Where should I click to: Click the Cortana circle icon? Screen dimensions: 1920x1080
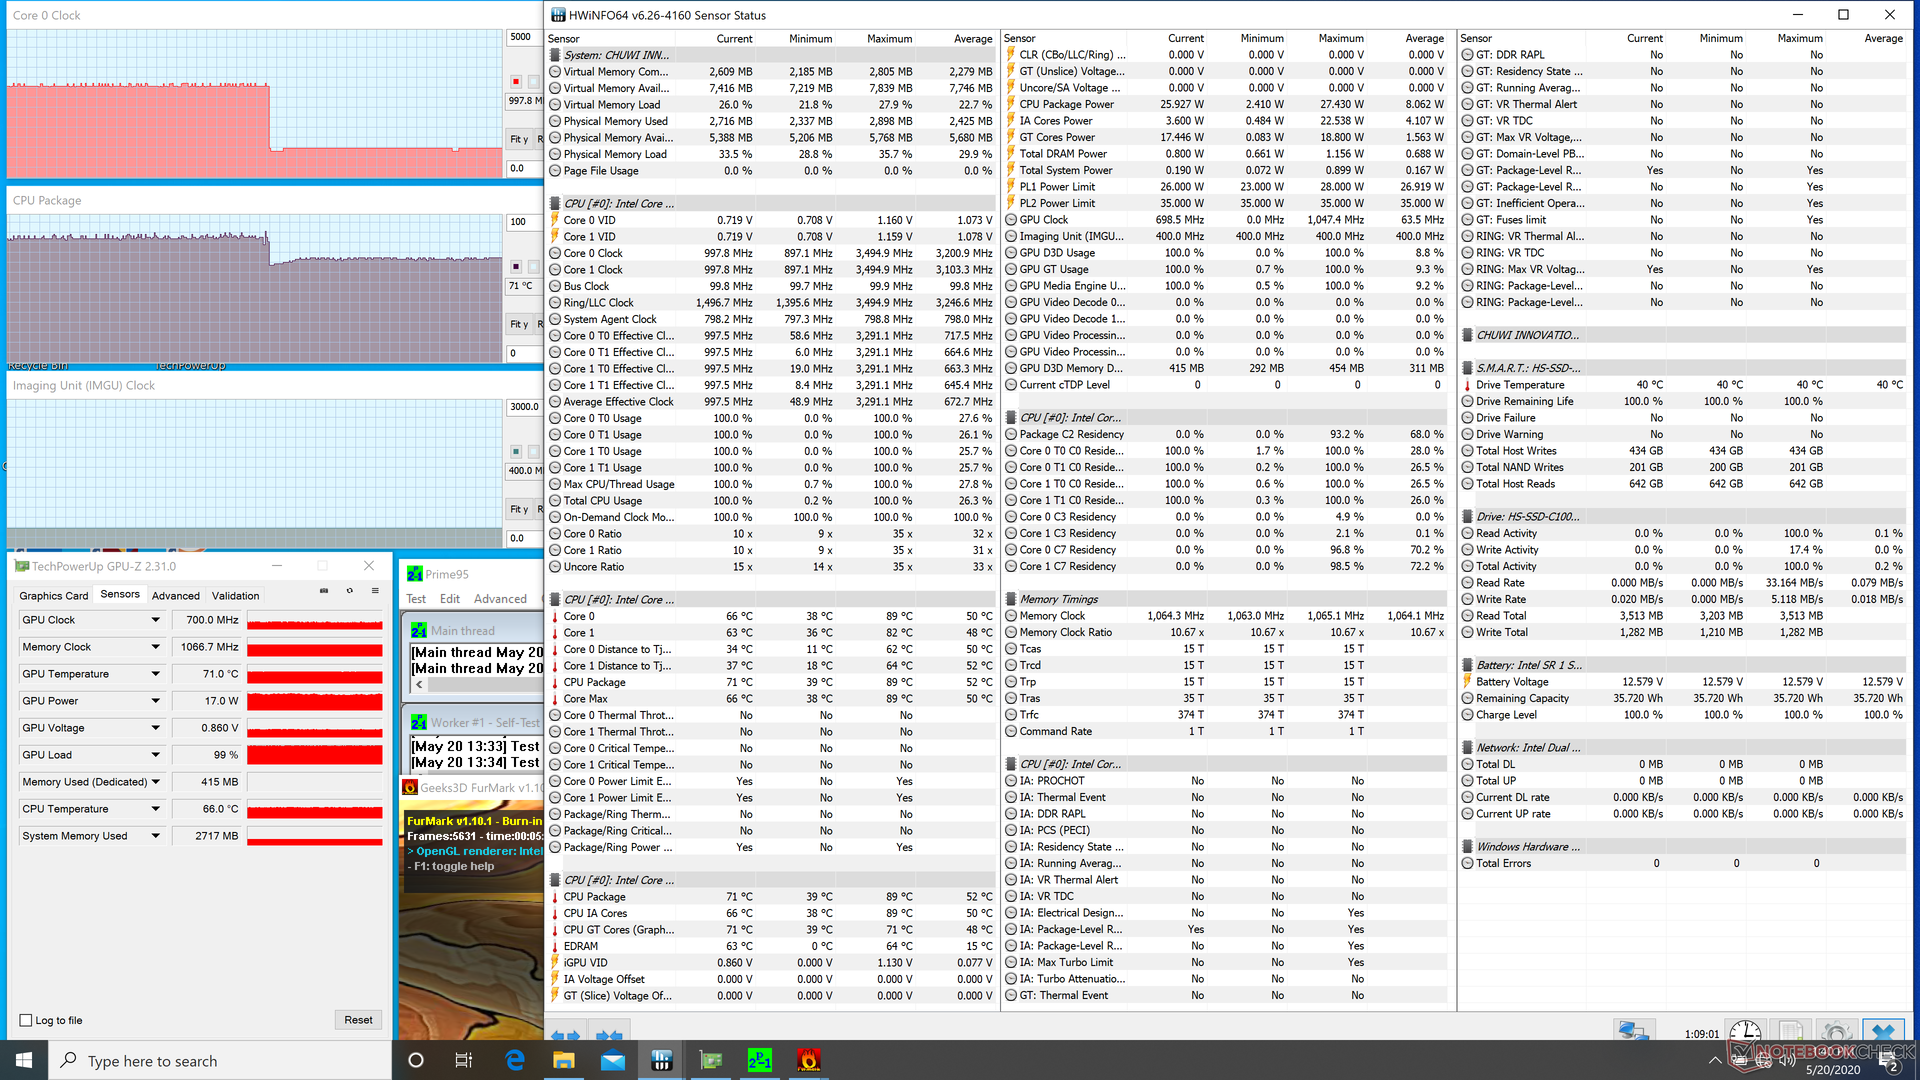[x=416, y=1060]
